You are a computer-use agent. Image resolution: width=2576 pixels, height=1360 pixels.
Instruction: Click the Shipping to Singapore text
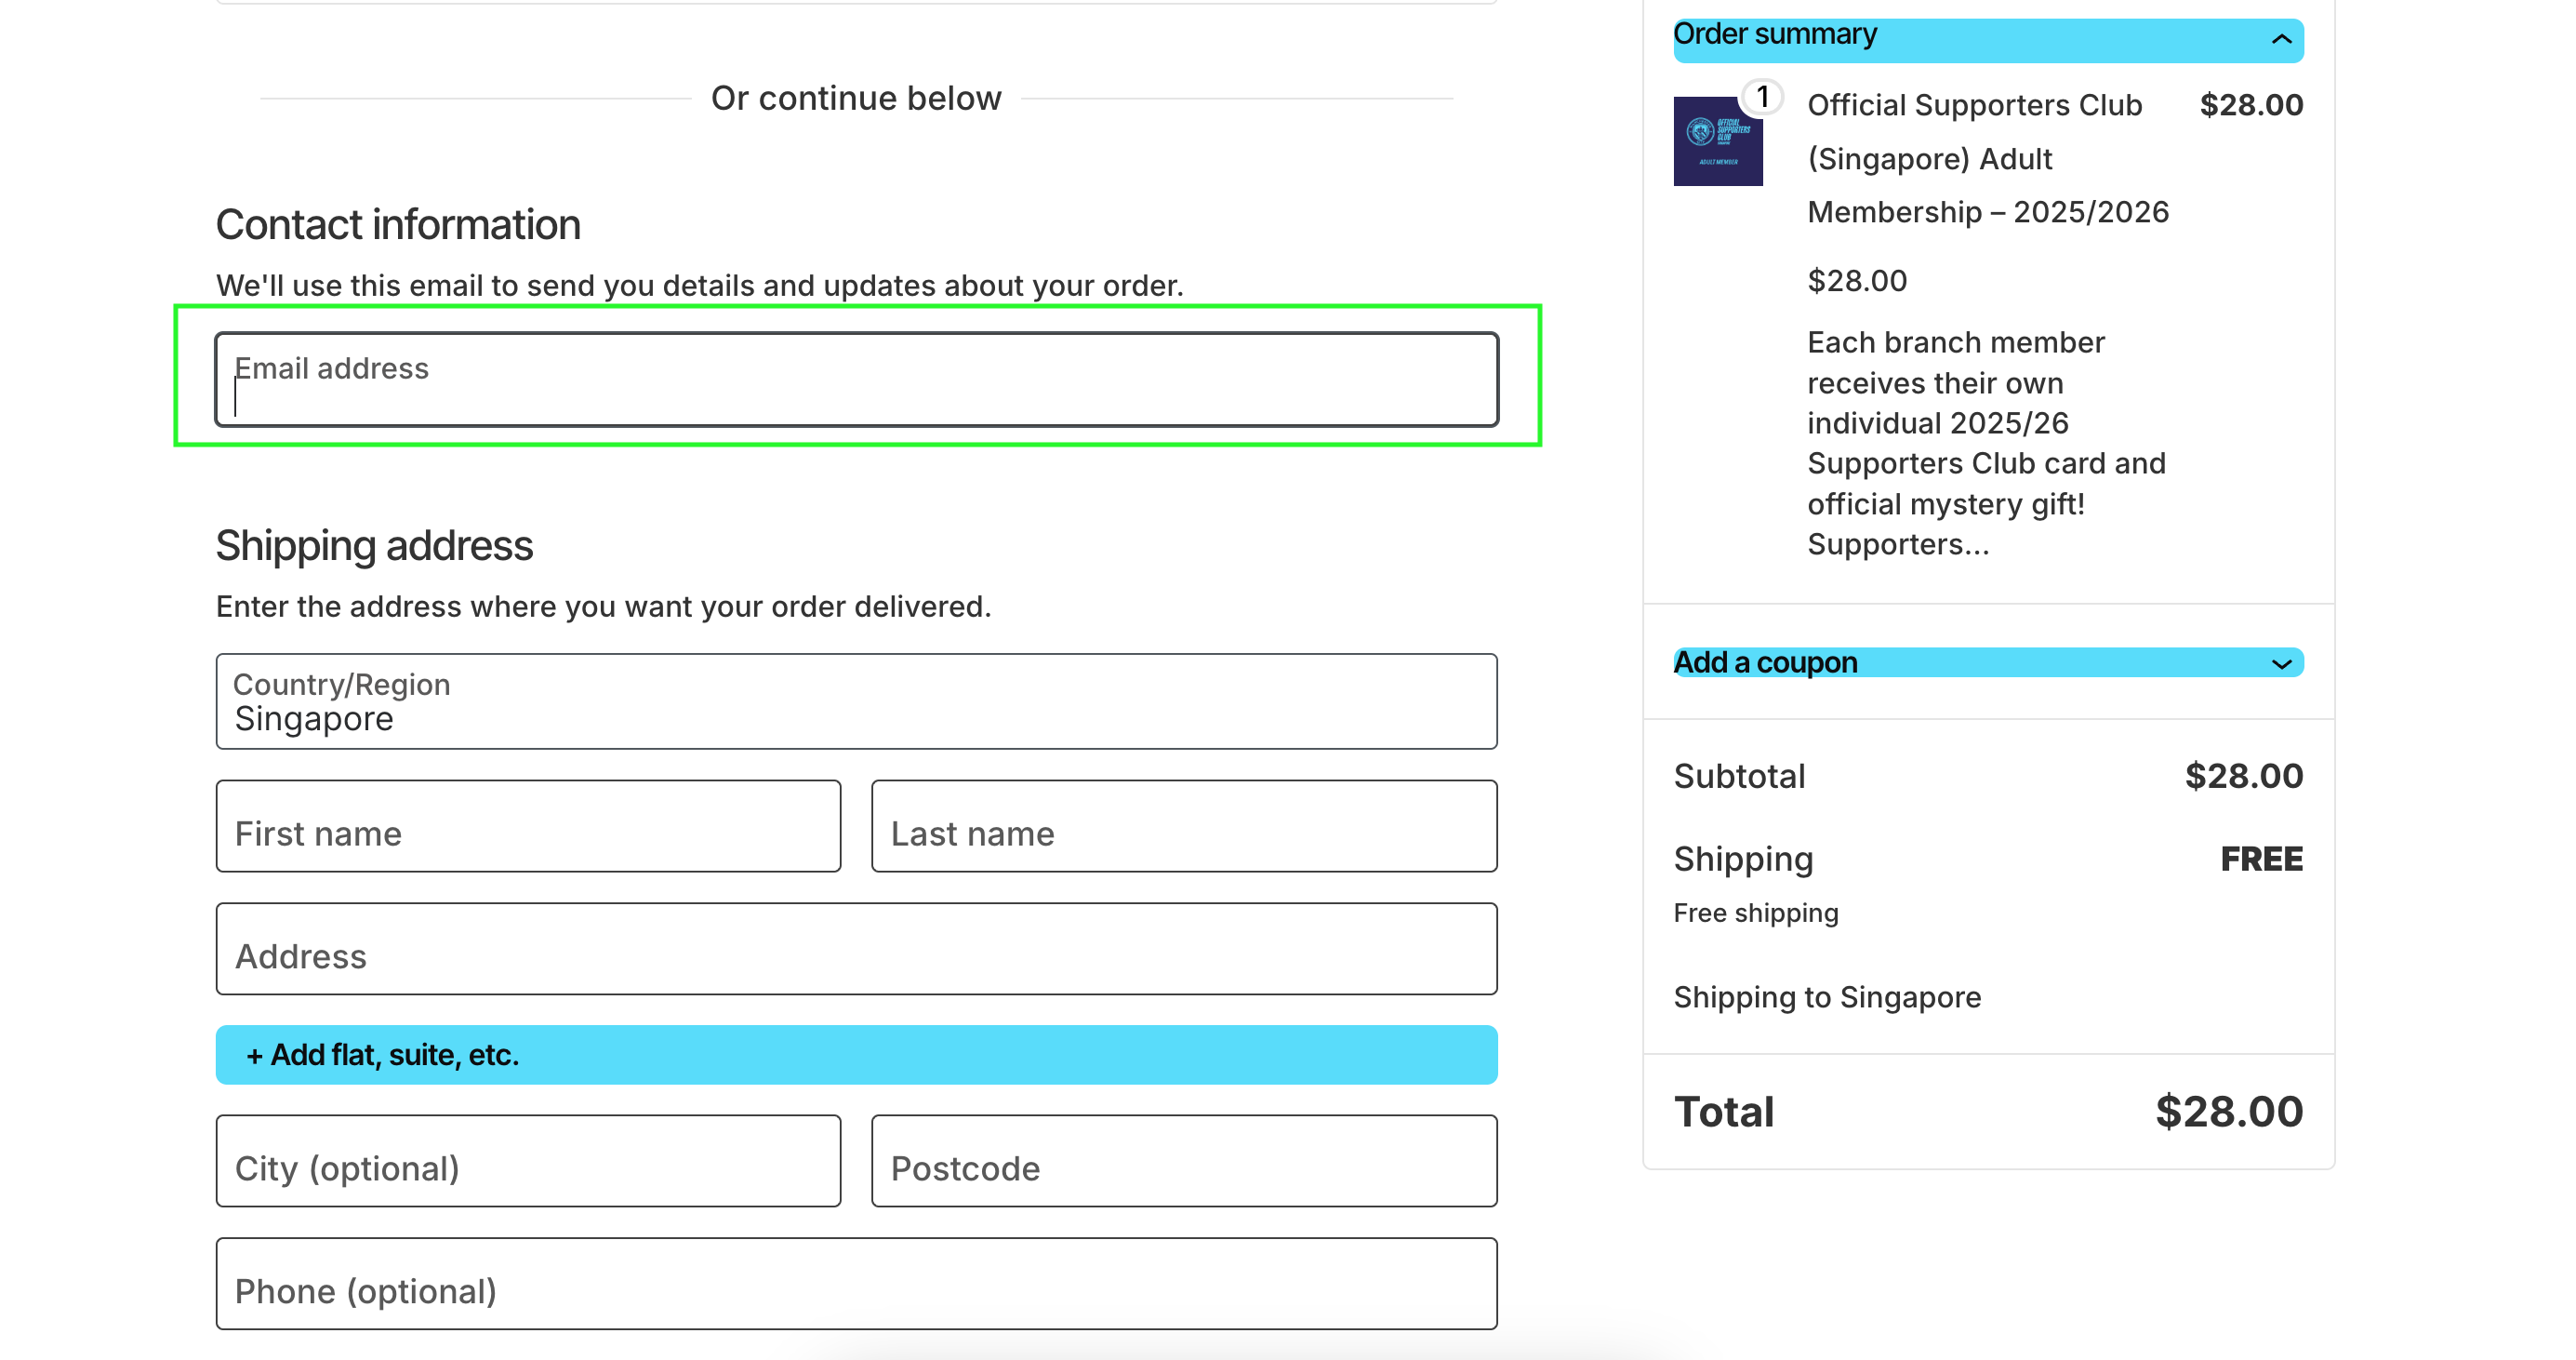tap(1827, 997)
